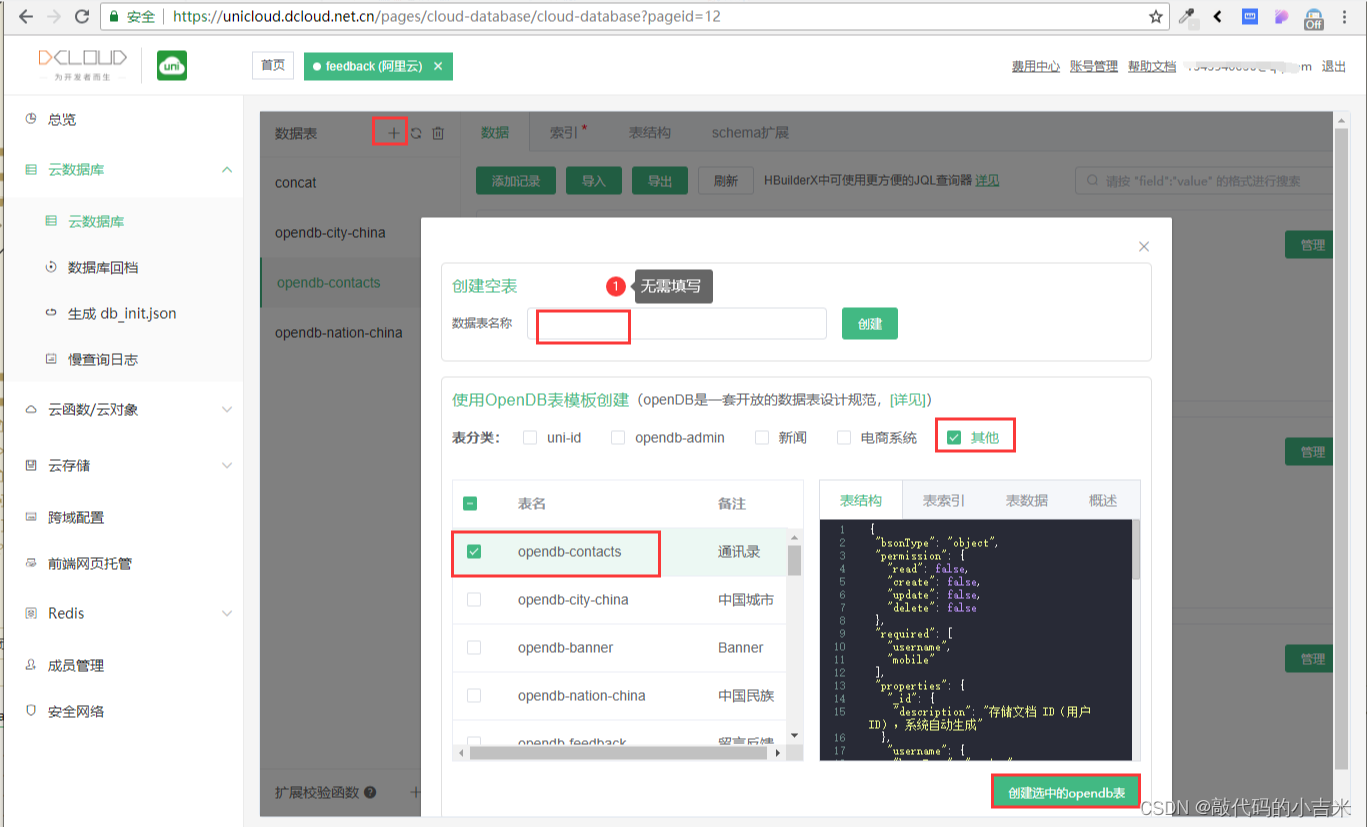The image size is (1367, 827).
Task: Uncheck the opendb-contacts row checkbox
Action: click(x=474, y=551)
